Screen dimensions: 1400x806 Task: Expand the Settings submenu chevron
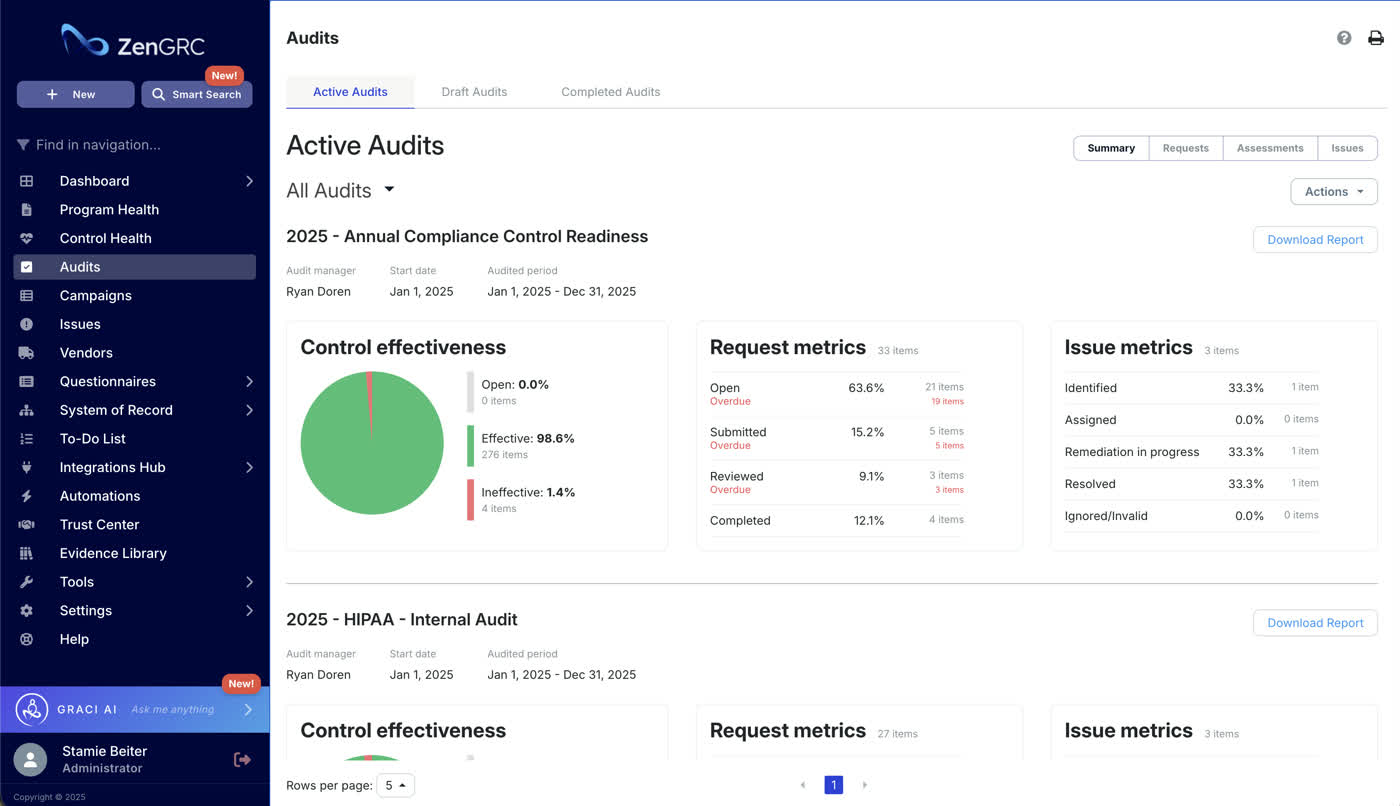(x=249, y=611)
